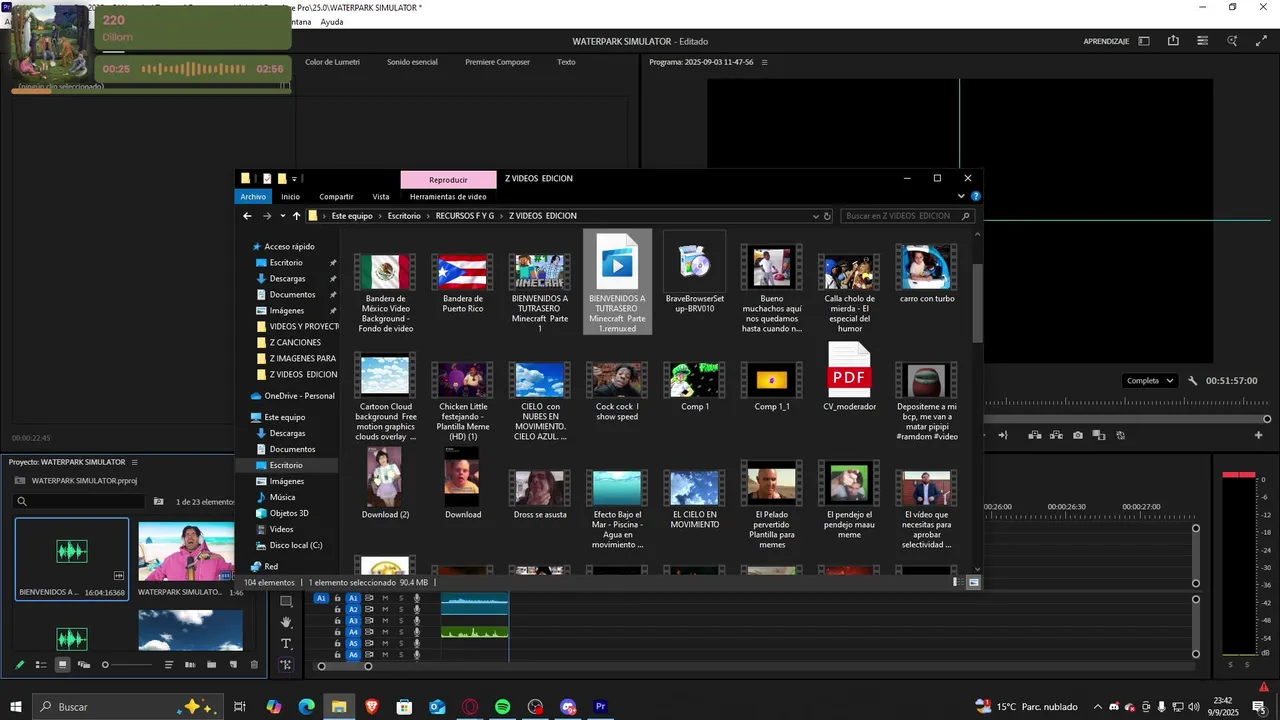Screen dimensions: 1280x720
Task: Click the Escritorio breadcrumb in address bar
Action: click(x=404, y=216)
